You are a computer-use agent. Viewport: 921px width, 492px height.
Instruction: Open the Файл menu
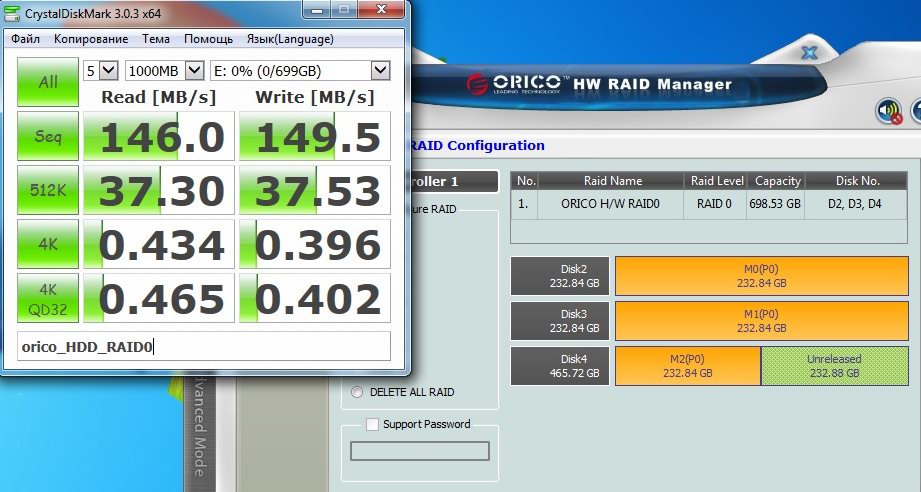pos(25,39)
